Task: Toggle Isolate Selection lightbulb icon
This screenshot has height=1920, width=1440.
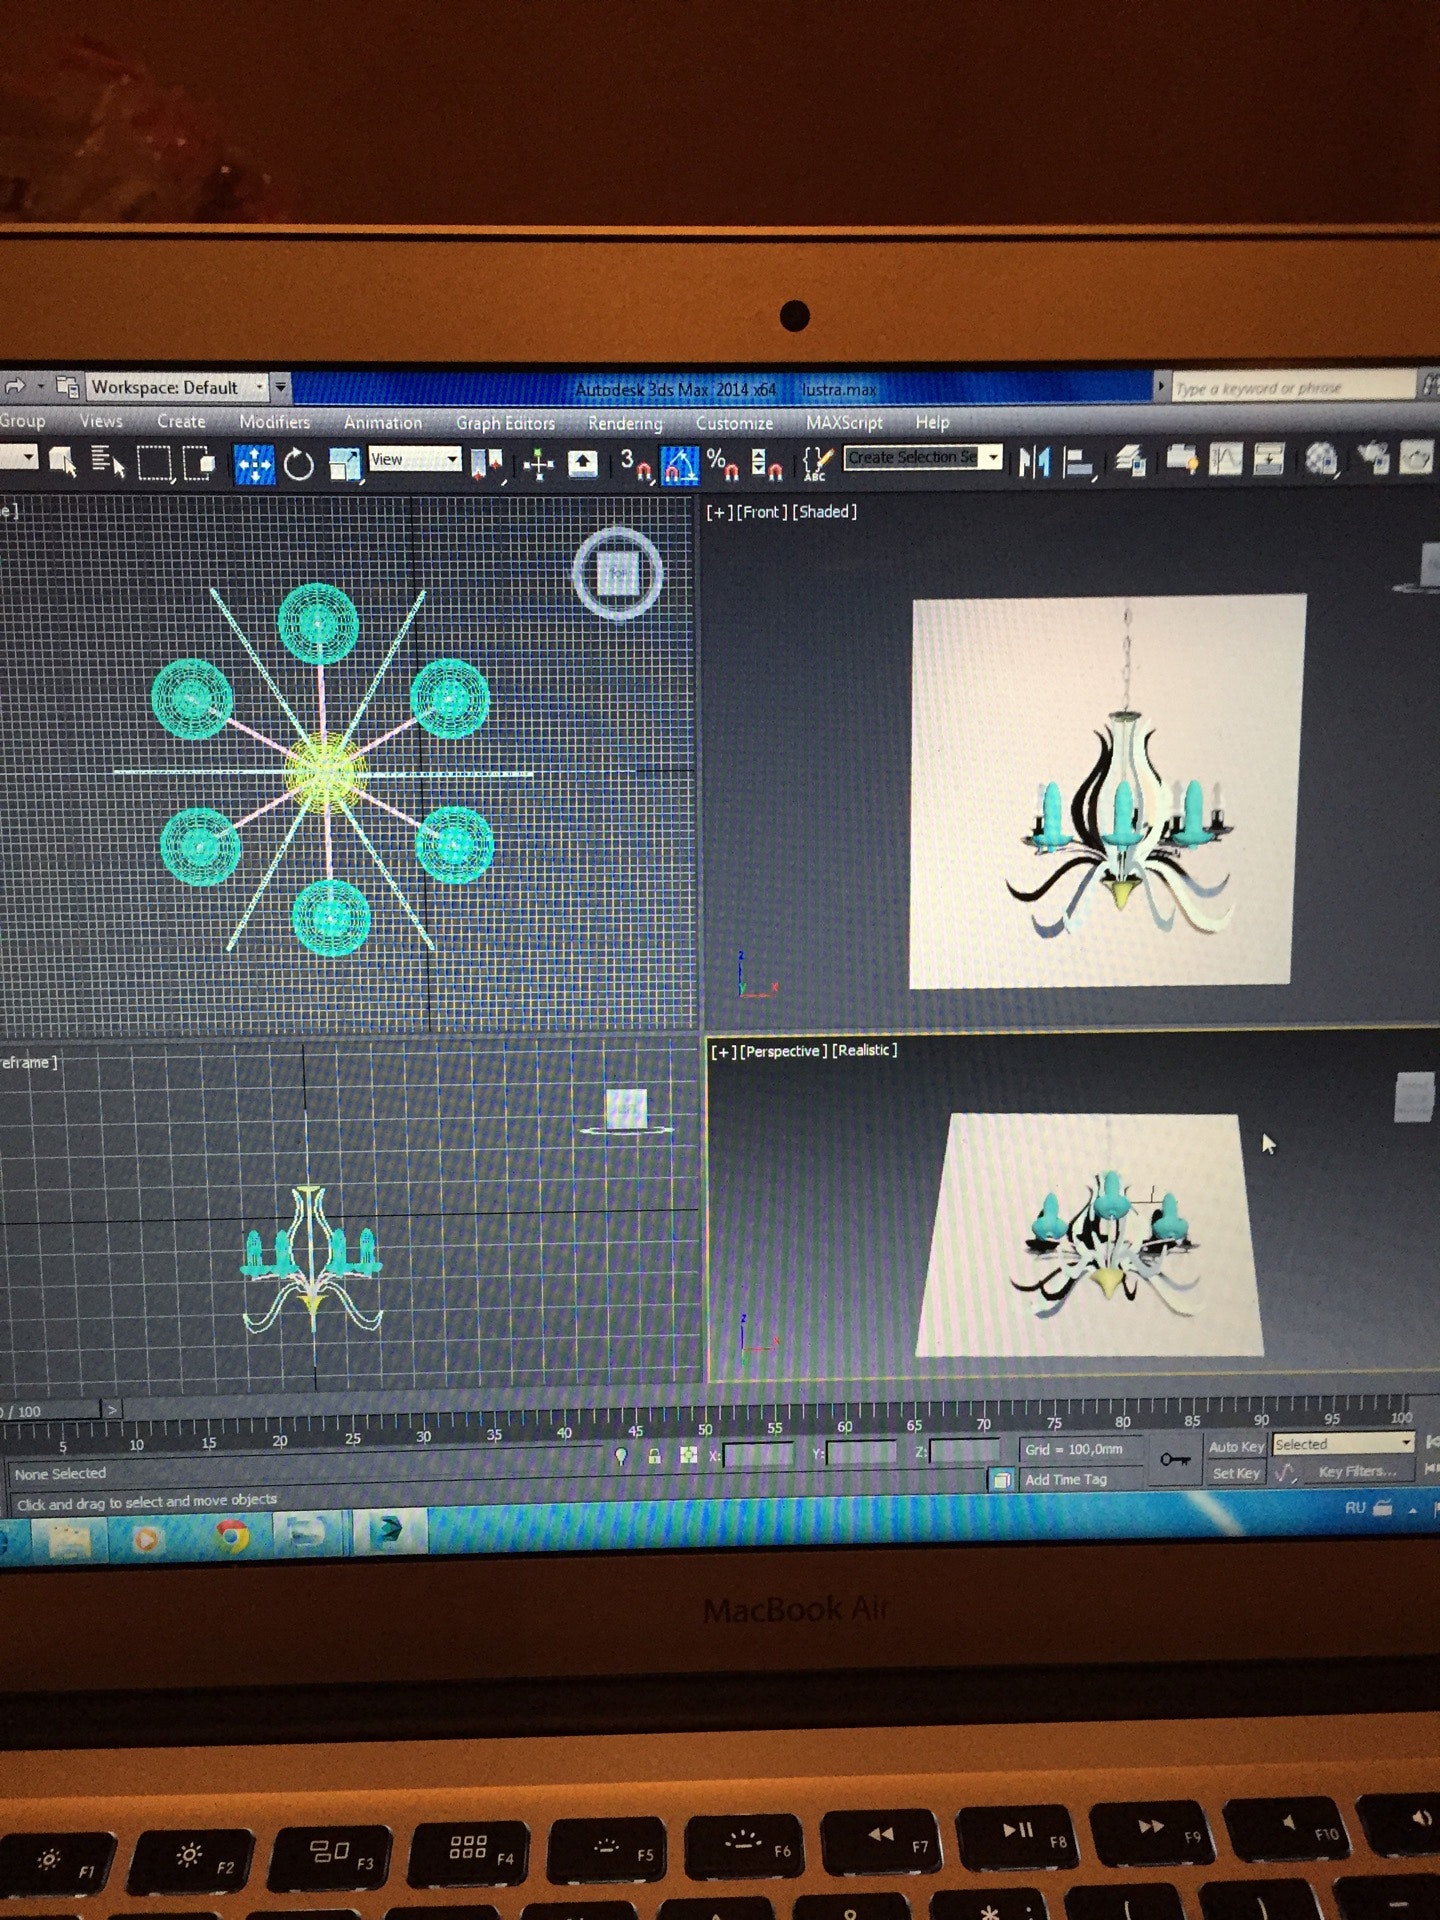Action: (621, 1457)
